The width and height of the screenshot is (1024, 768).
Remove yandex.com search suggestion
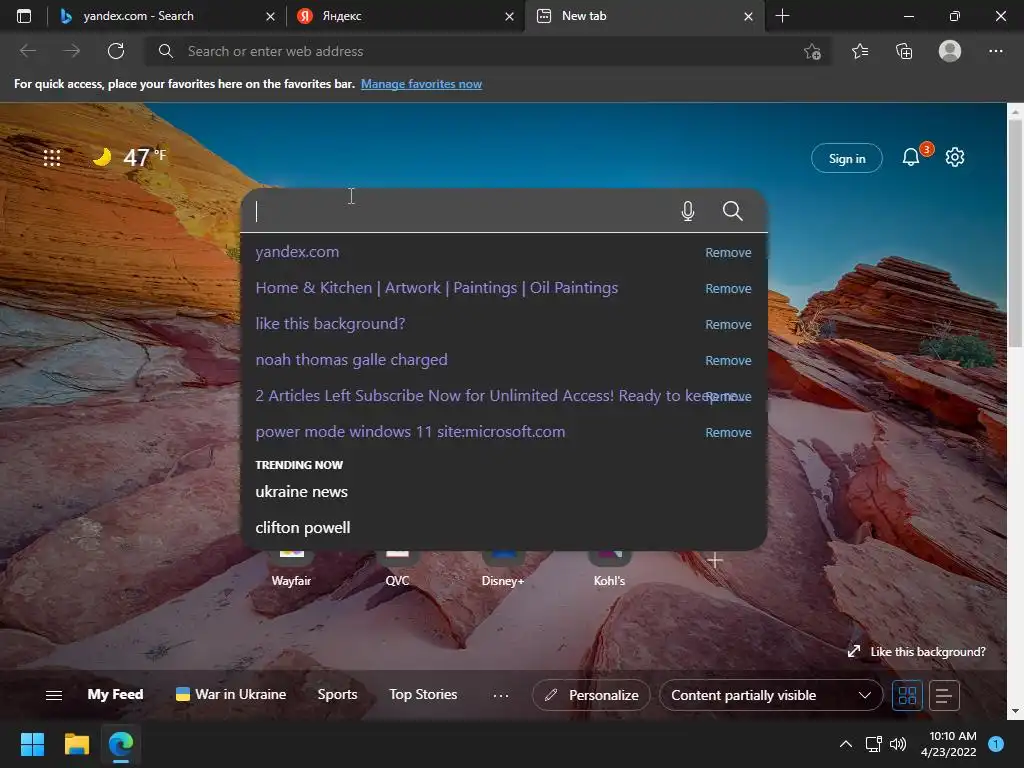728,253
